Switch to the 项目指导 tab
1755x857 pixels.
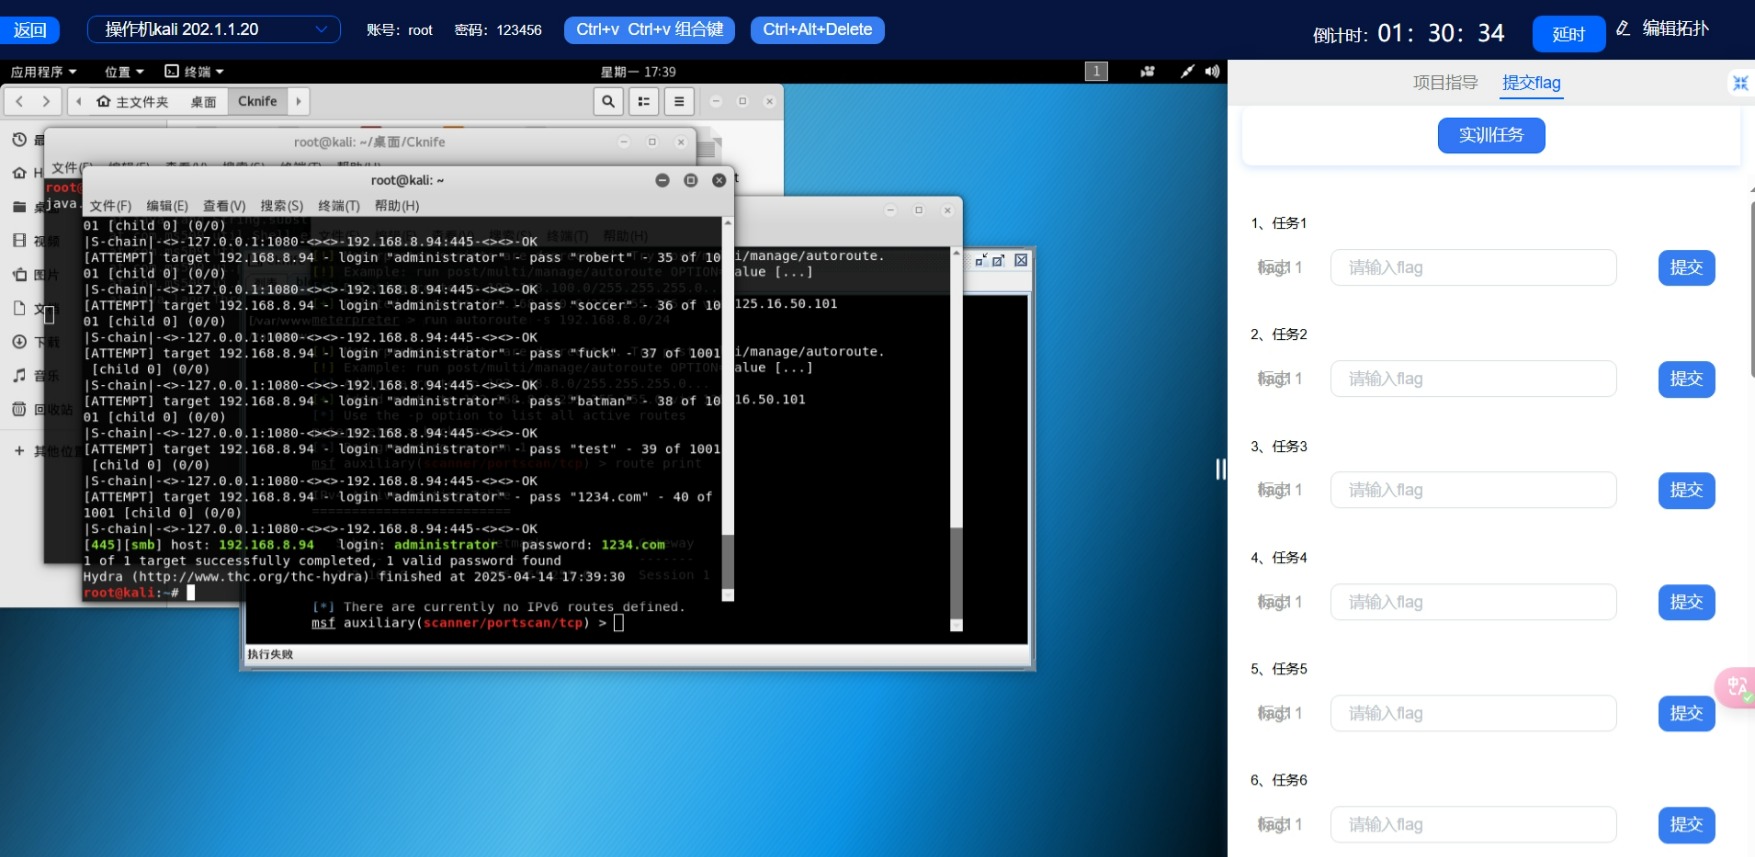click(x=1445, y=83)
